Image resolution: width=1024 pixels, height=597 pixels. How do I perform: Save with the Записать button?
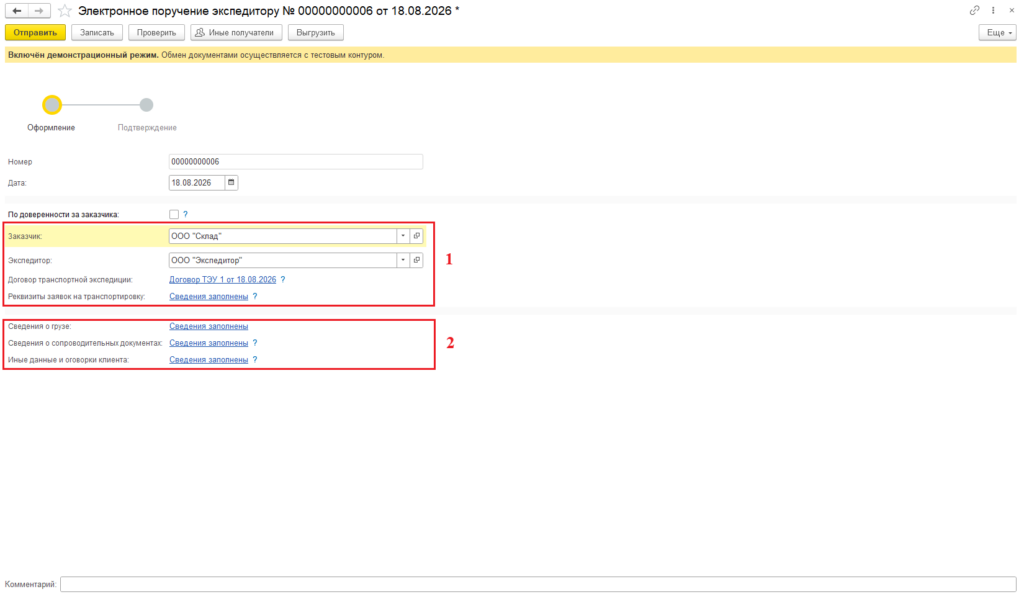pyautogui.click(x=97, y=33)
